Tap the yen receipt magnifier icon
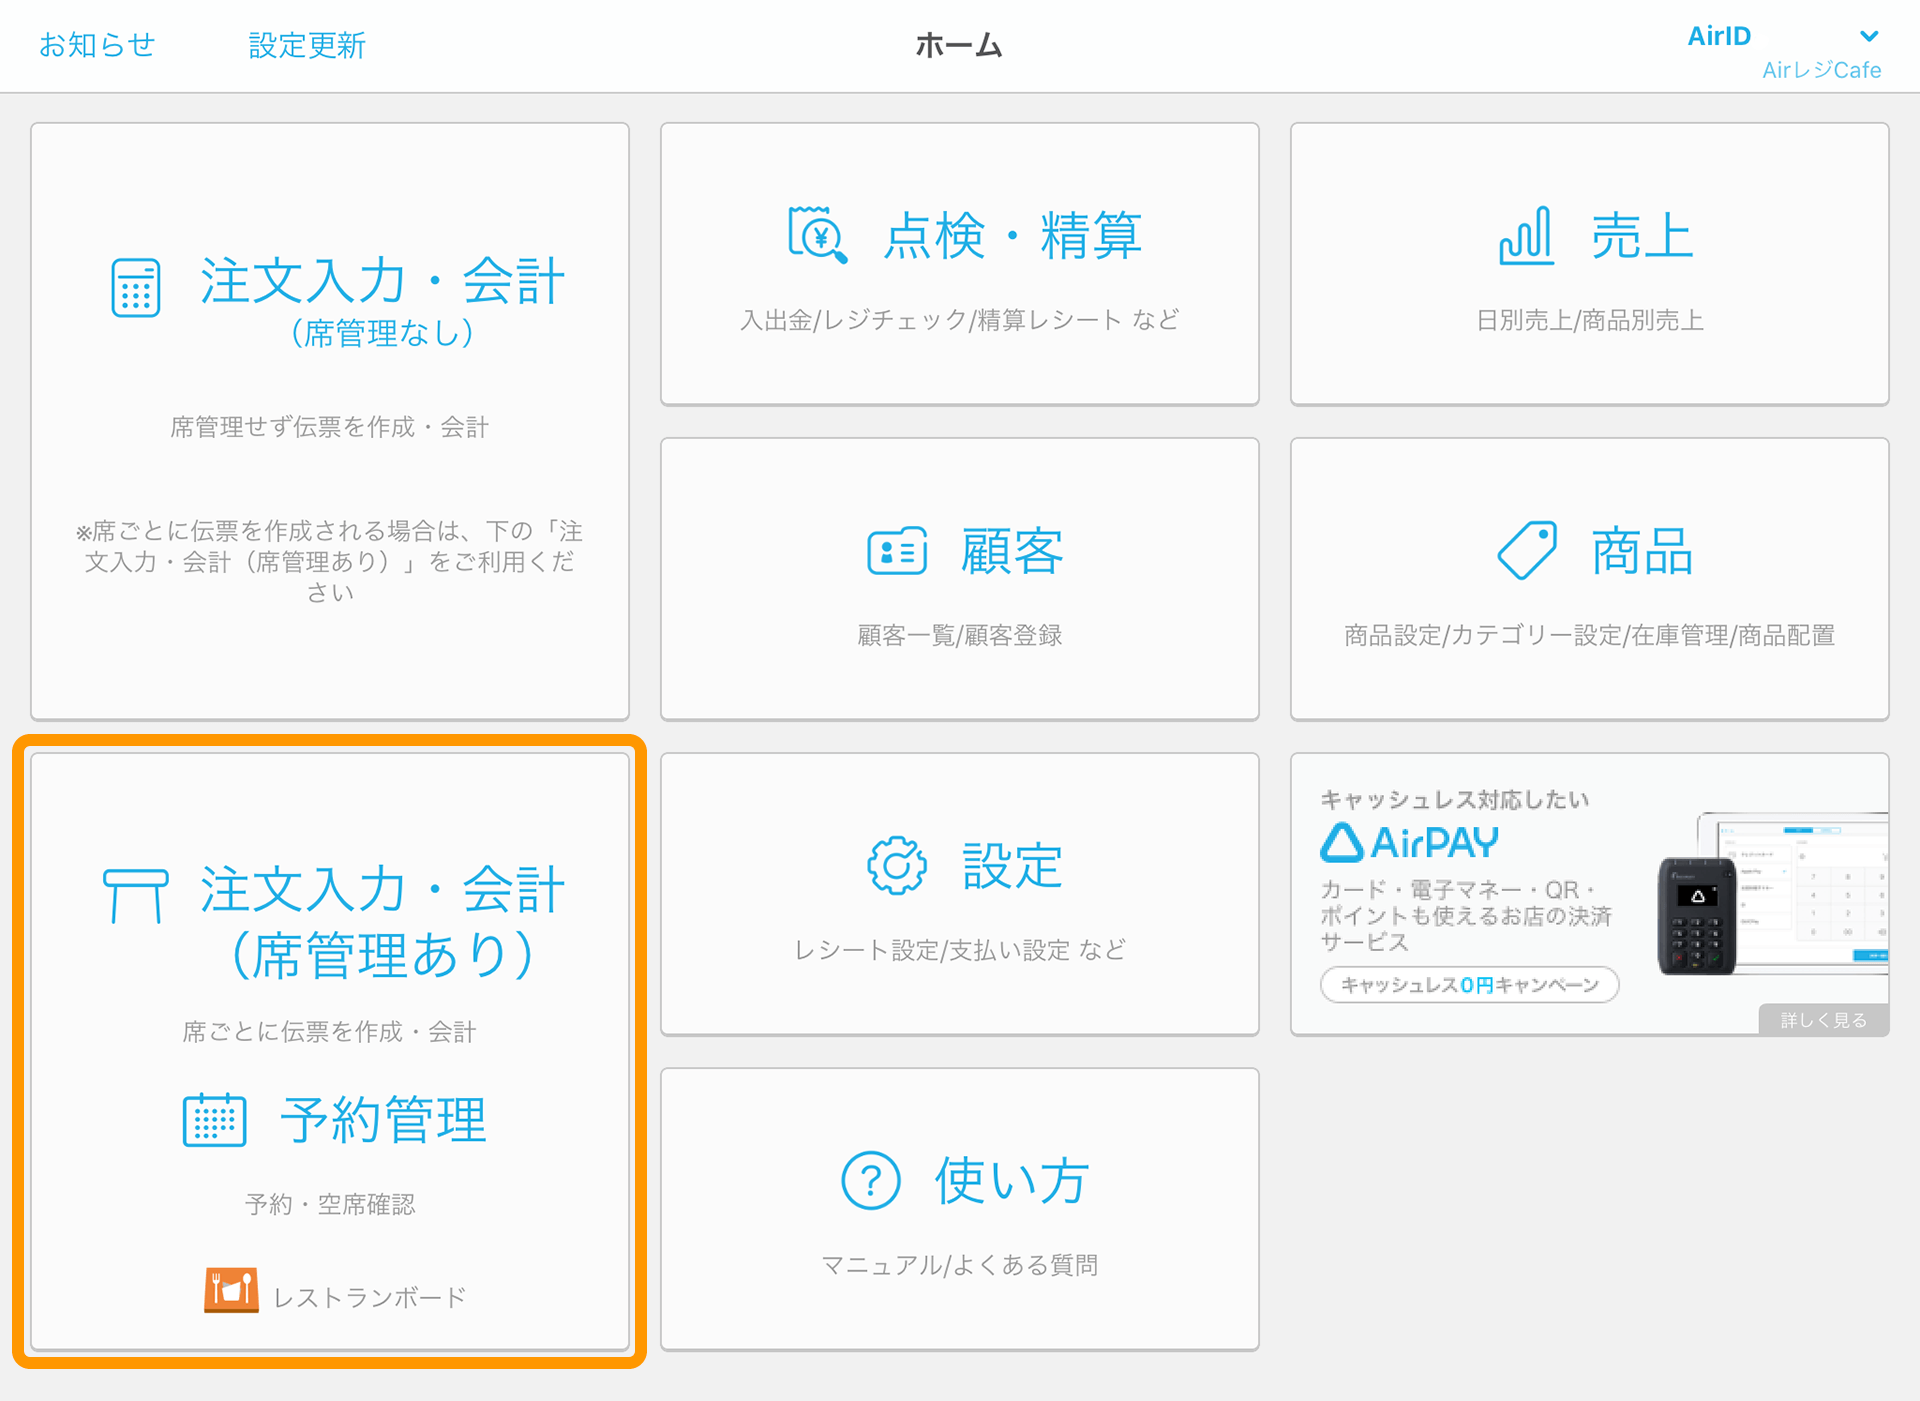The width and height of the screenshot is (1920, 1401). click(817, 235)
